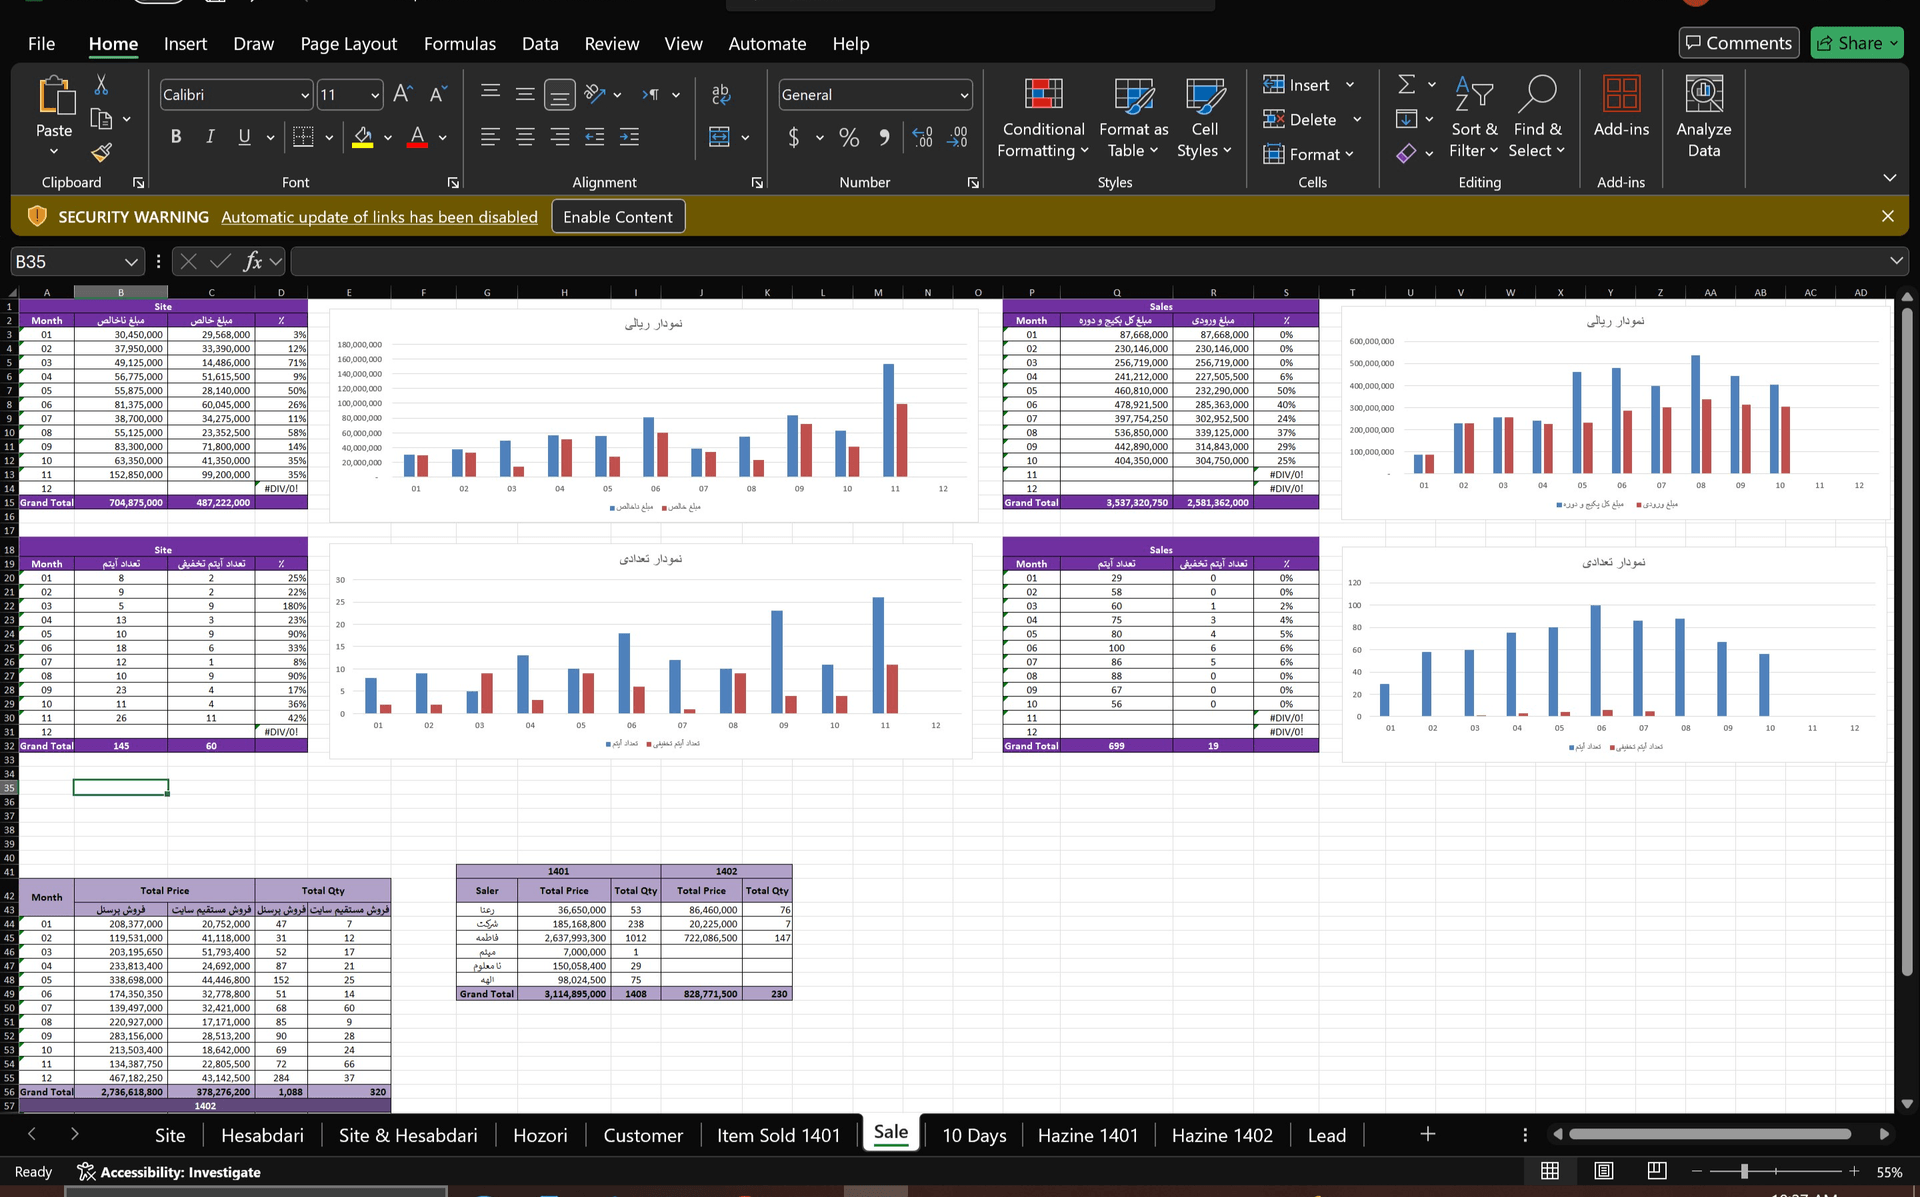Toggle Normal view in status bar

[1550, 1171]
